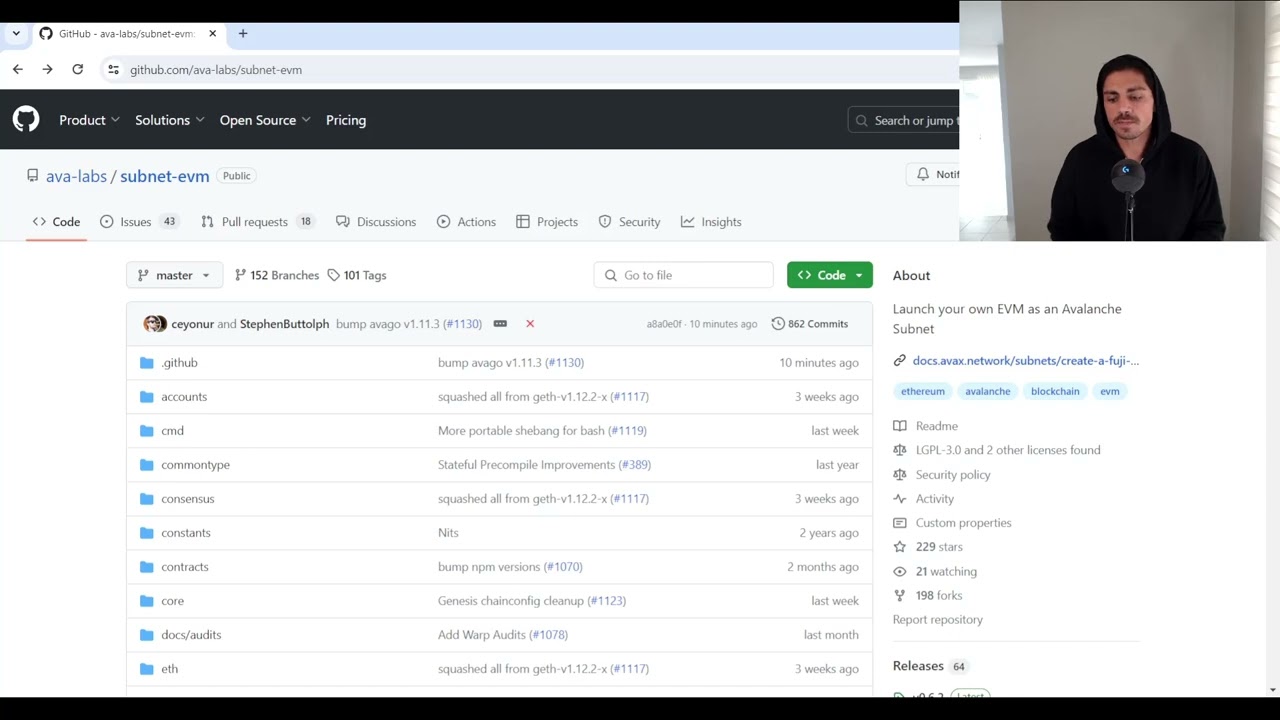View the 229 stars link
The image size is (1280, 720).
coord(928,547)
